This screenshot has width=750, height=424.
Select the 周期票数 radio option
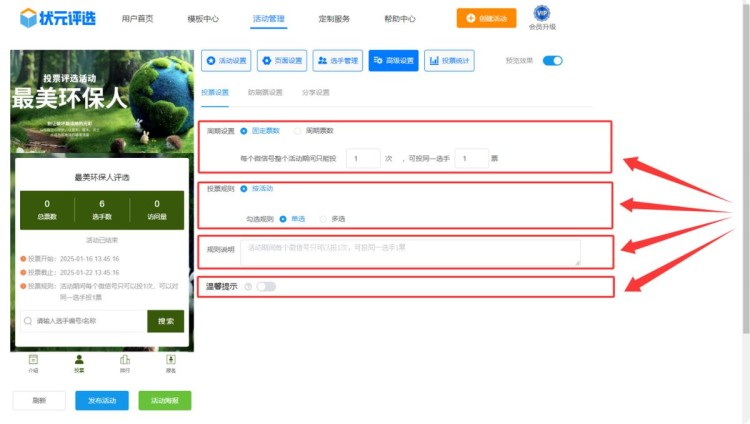298,130
